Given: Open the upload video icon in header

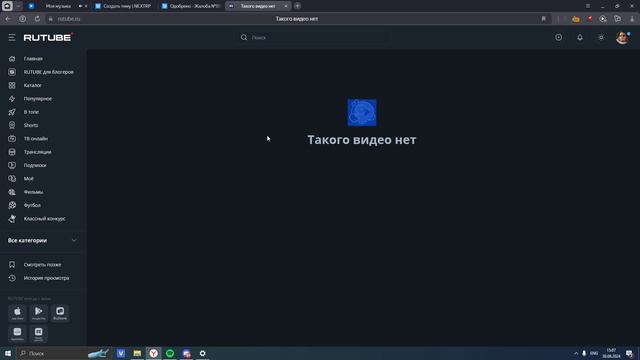Looking at the screenshot, I should point(558,38).
